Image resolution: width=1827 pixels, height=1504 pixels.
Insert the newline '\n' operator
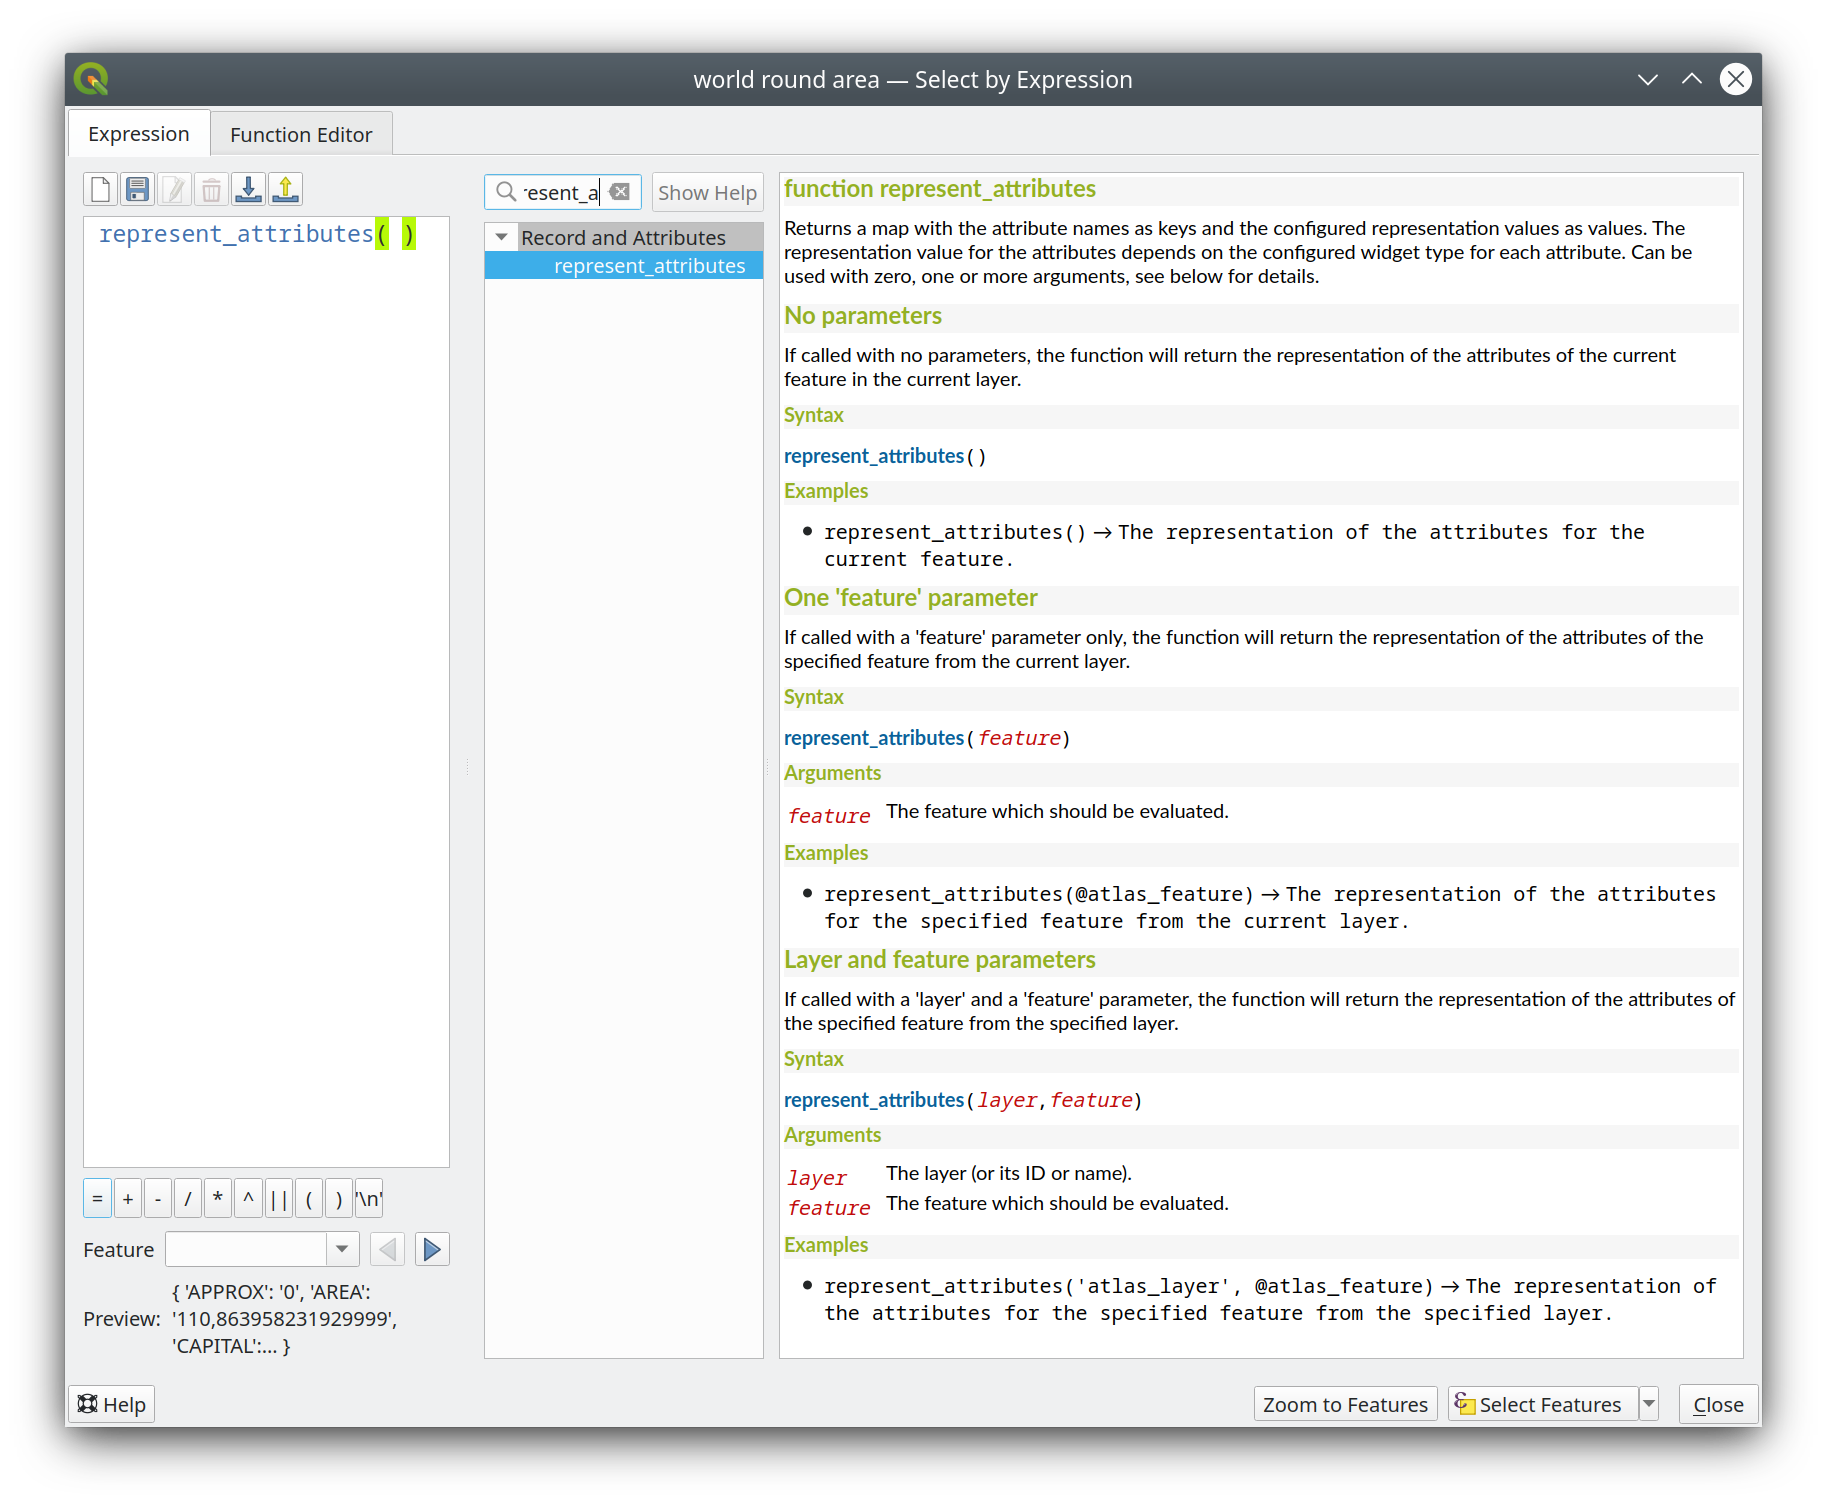click(x=369, y=1198)
